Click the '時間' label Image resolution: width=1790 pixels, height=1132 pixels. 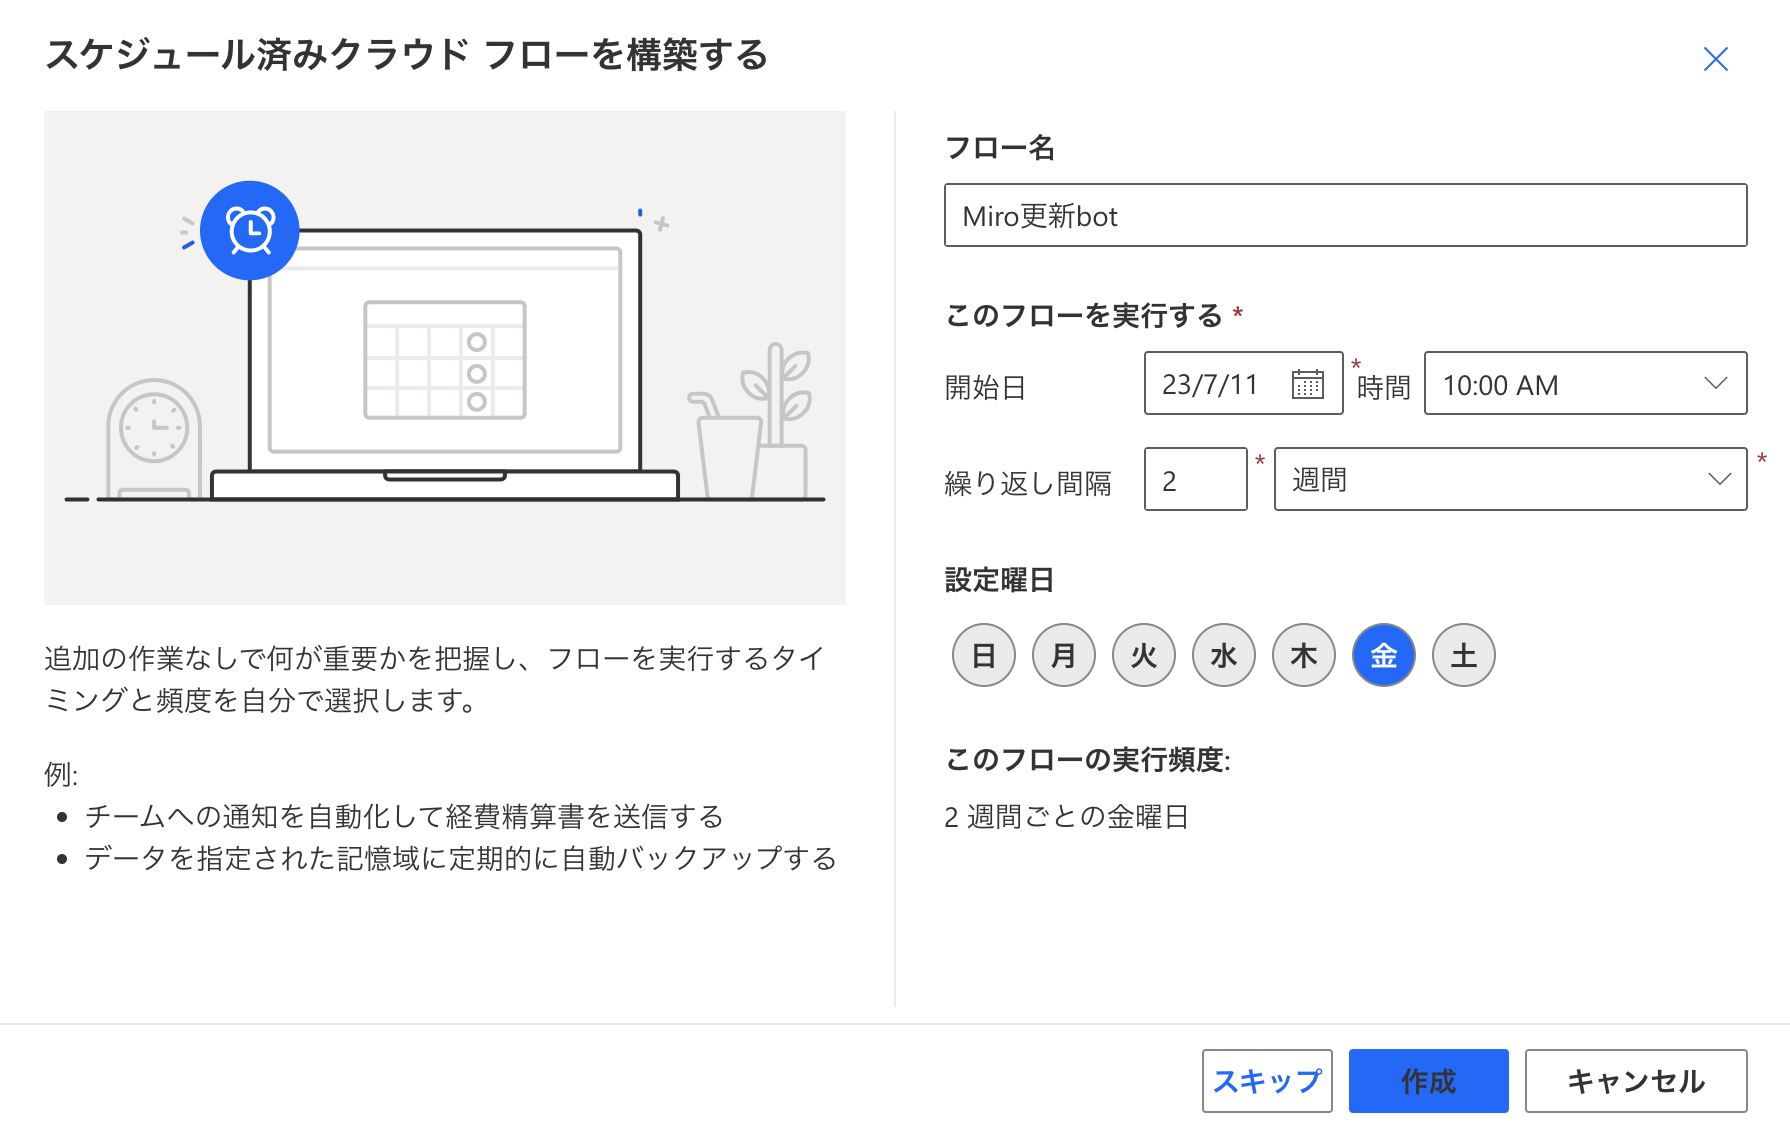click(1384, 388)
